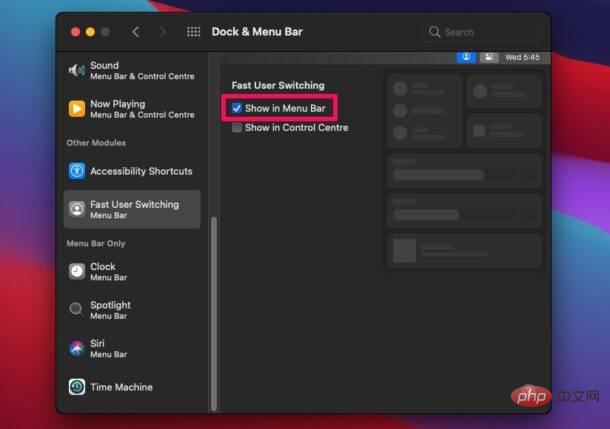The width and height of the screenshot is (610, 429).
Task: Open the Time Machine icon
Action: pyautogui.click(x=77, y=387)
